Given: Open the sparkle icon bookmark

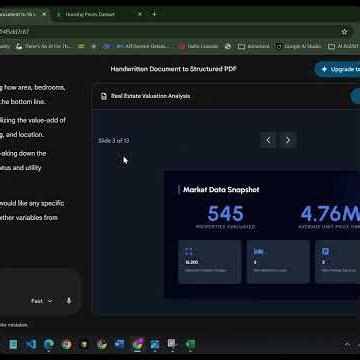Looking at the screenshot, I should click(x=94, y=46).
